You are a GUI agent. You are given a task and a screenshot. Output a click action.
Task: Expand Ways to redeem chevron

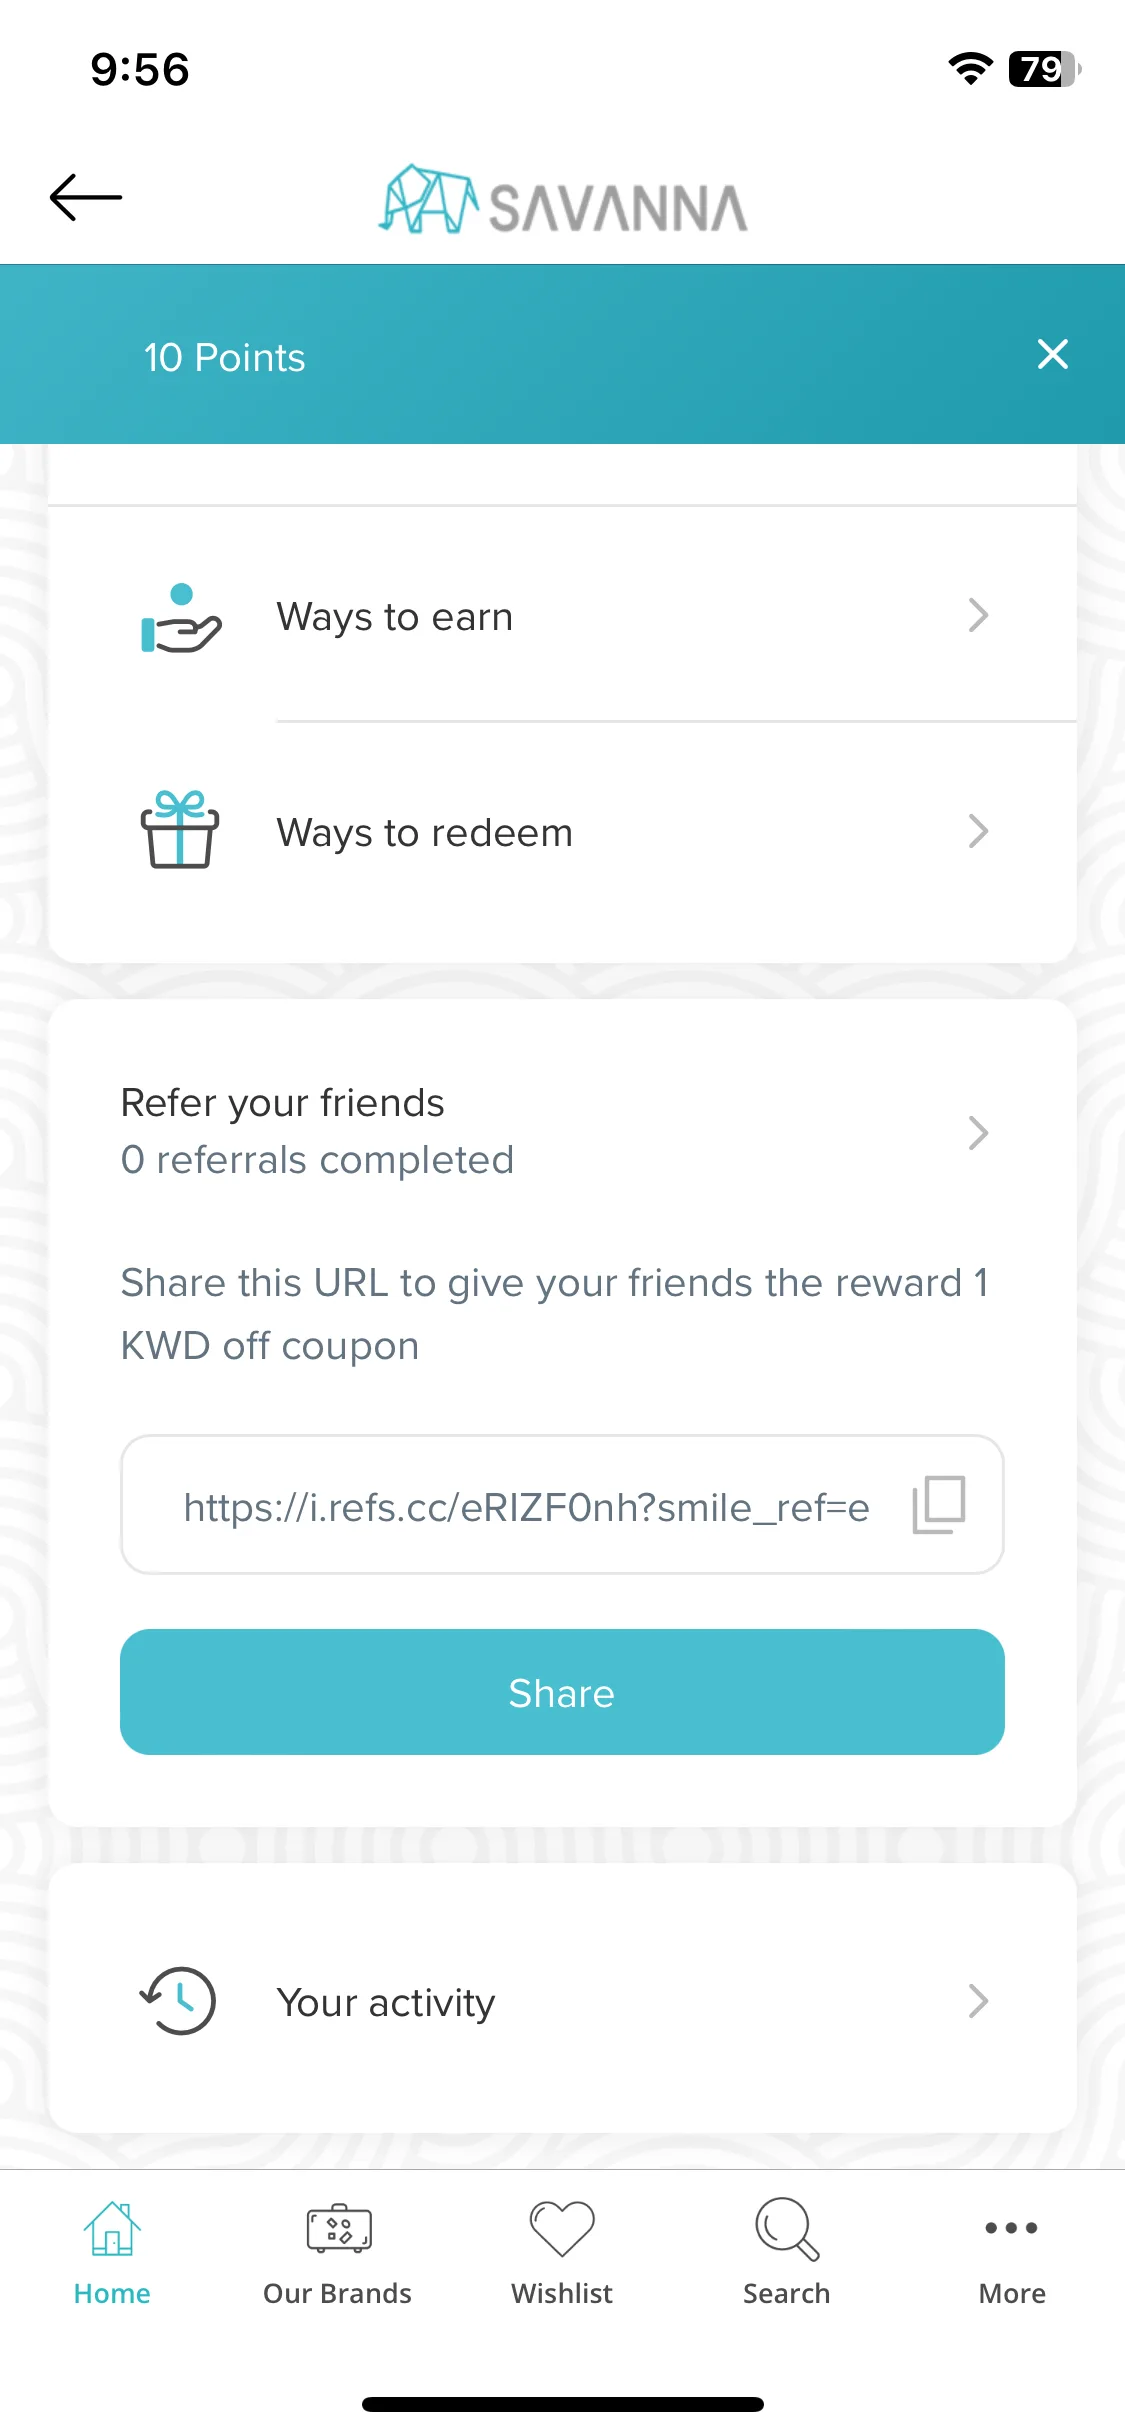click(978, 831)
